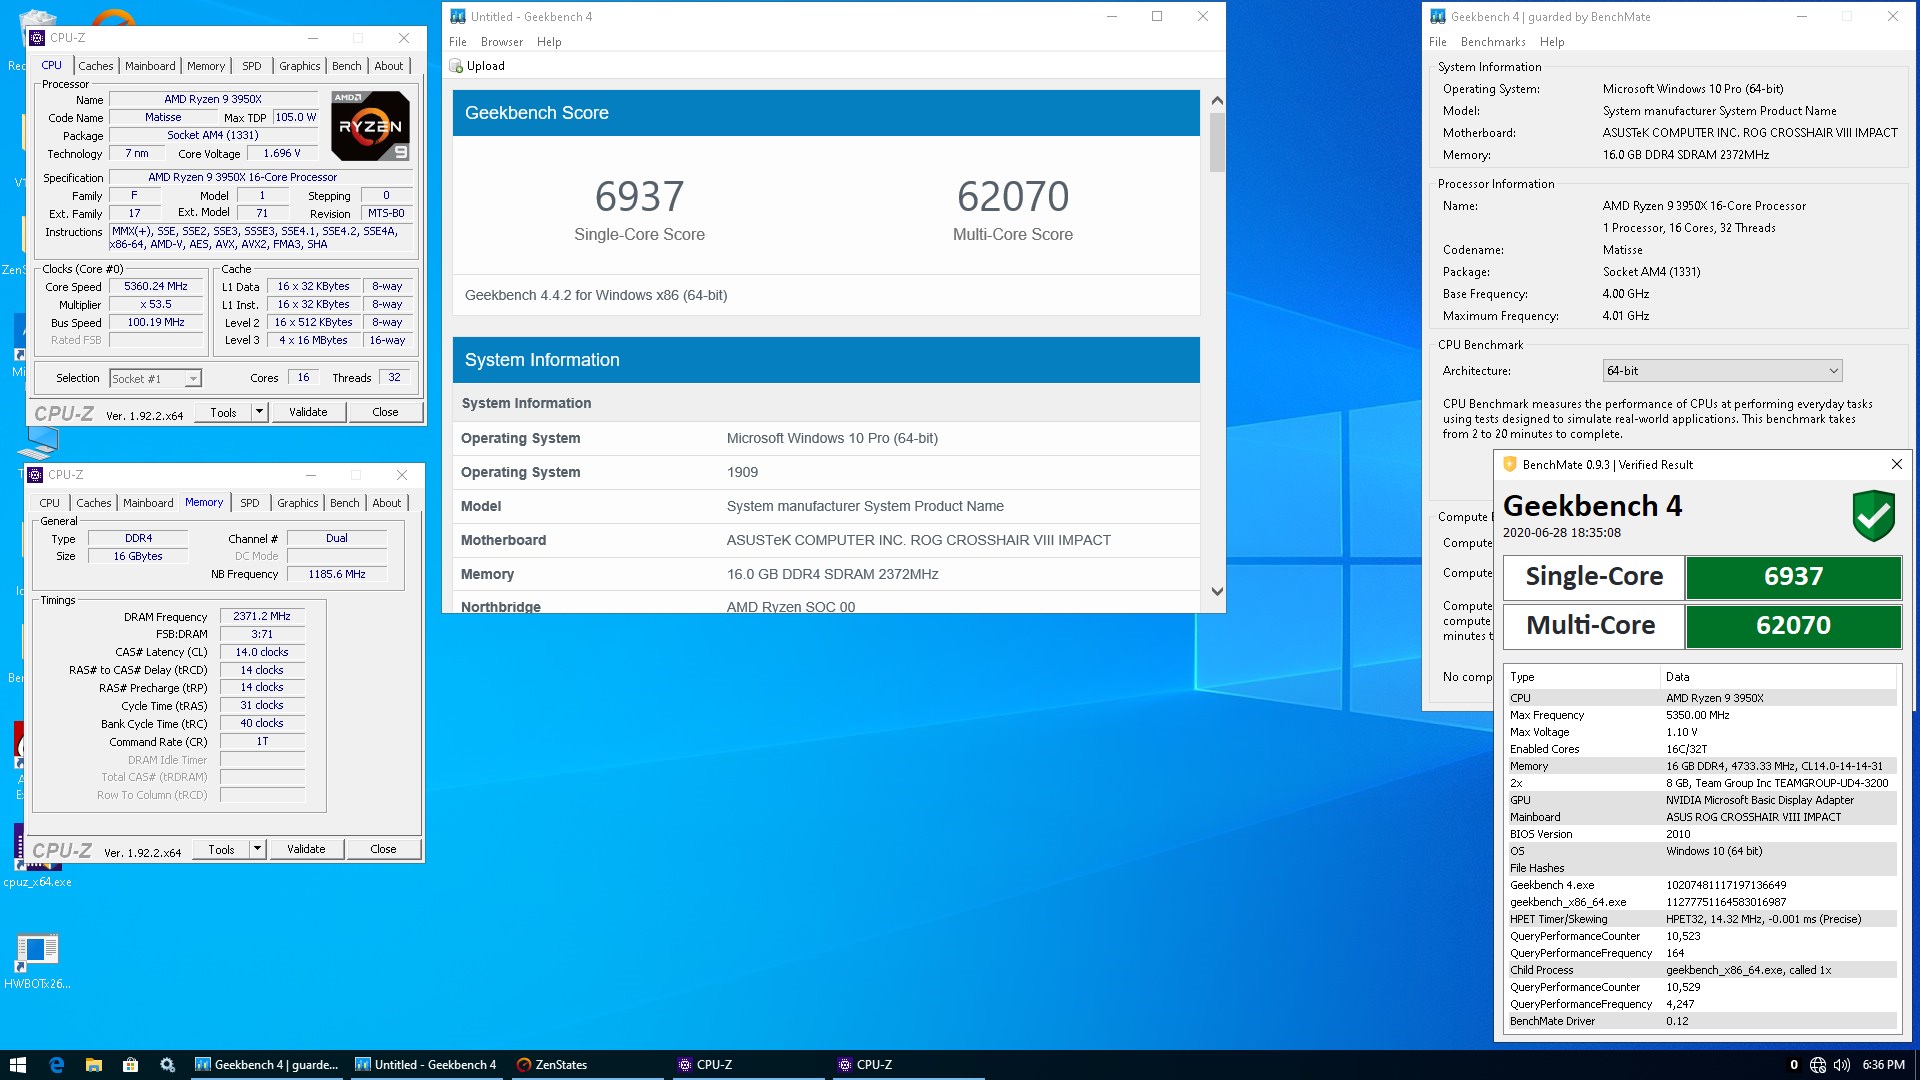
Task: Open the Help menu in Untitled Geekbench window
Action: click(549, 42)
